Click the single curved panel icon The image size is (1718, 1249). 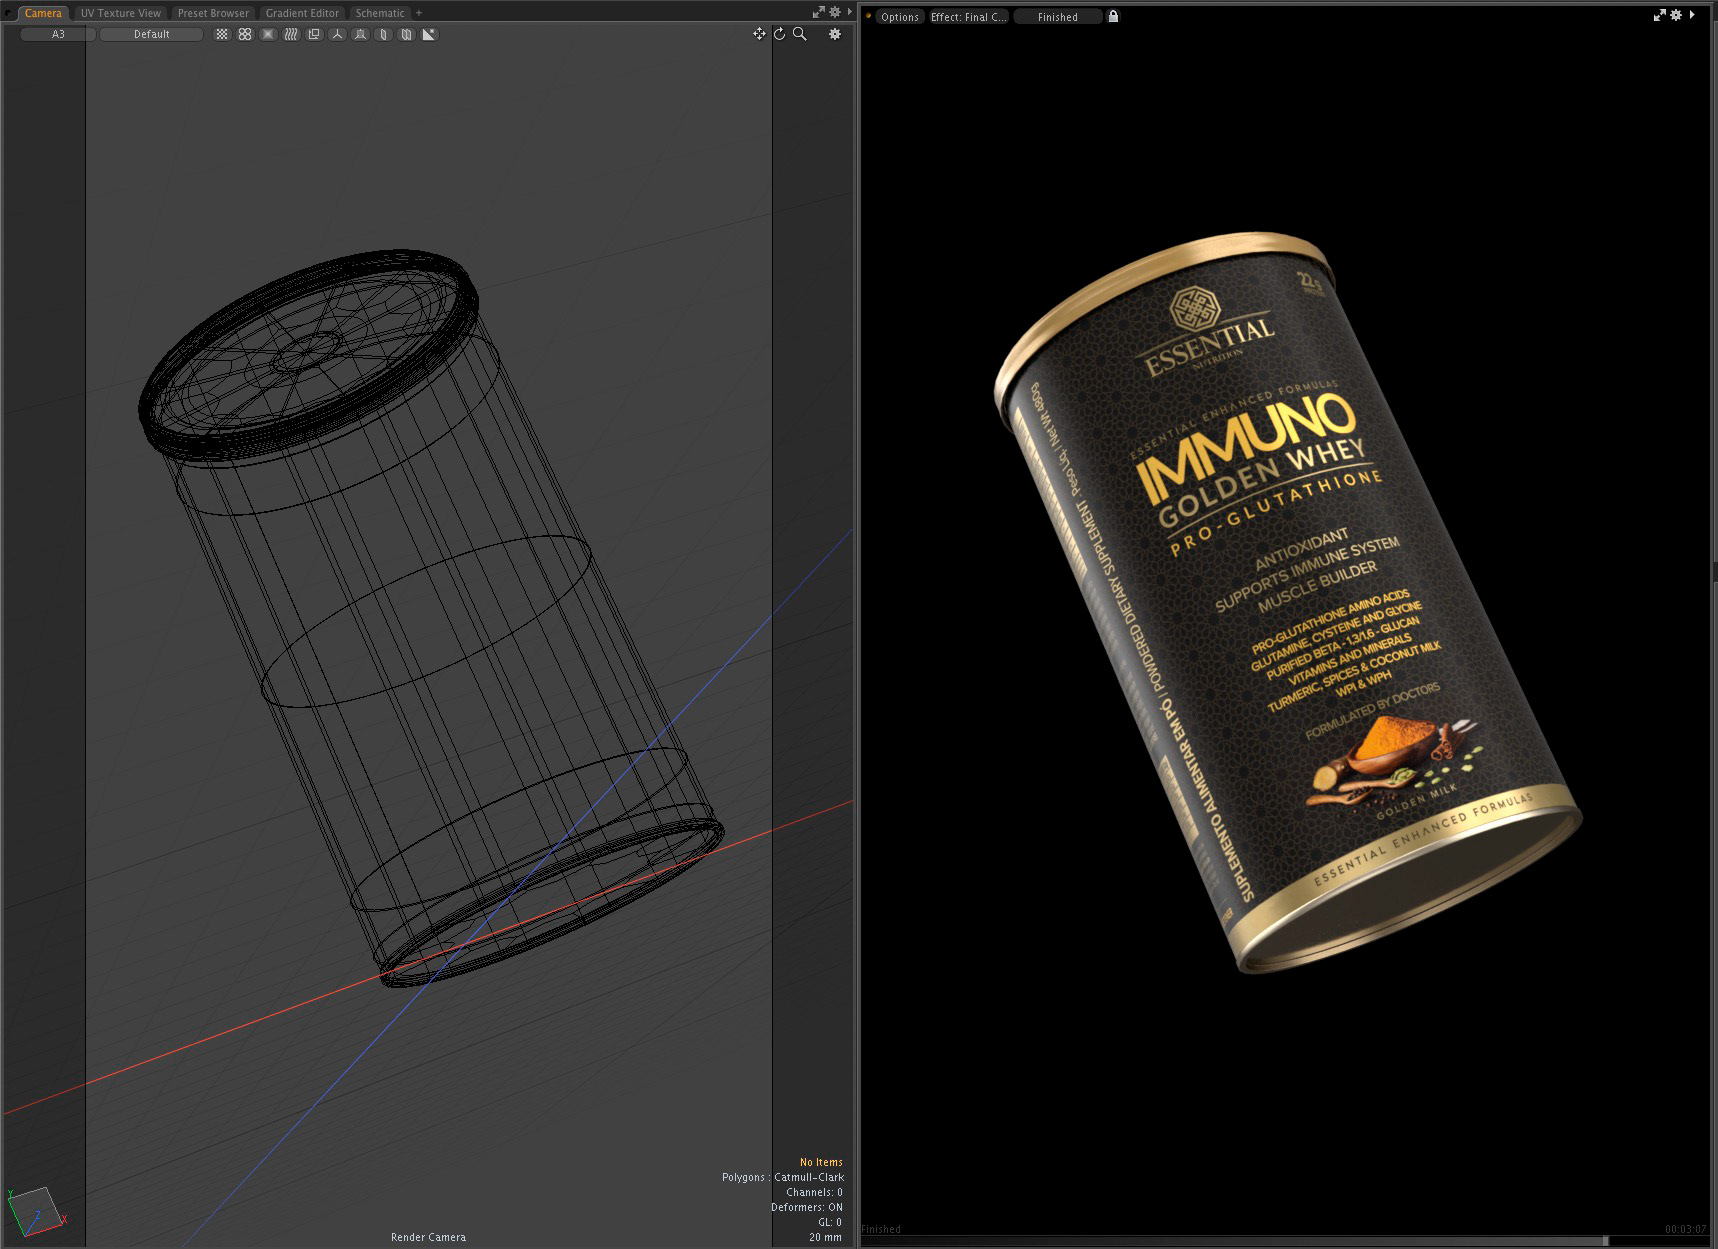(383, 34)
